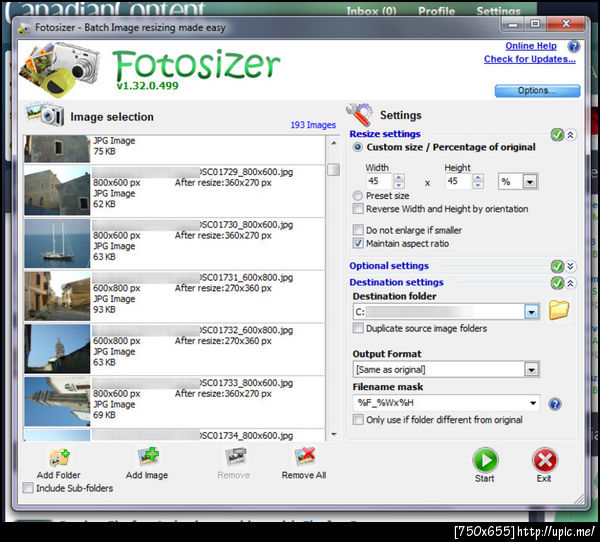Click the Fotosizer camera logo
The image size is (600, 542).
click(59, 69)
